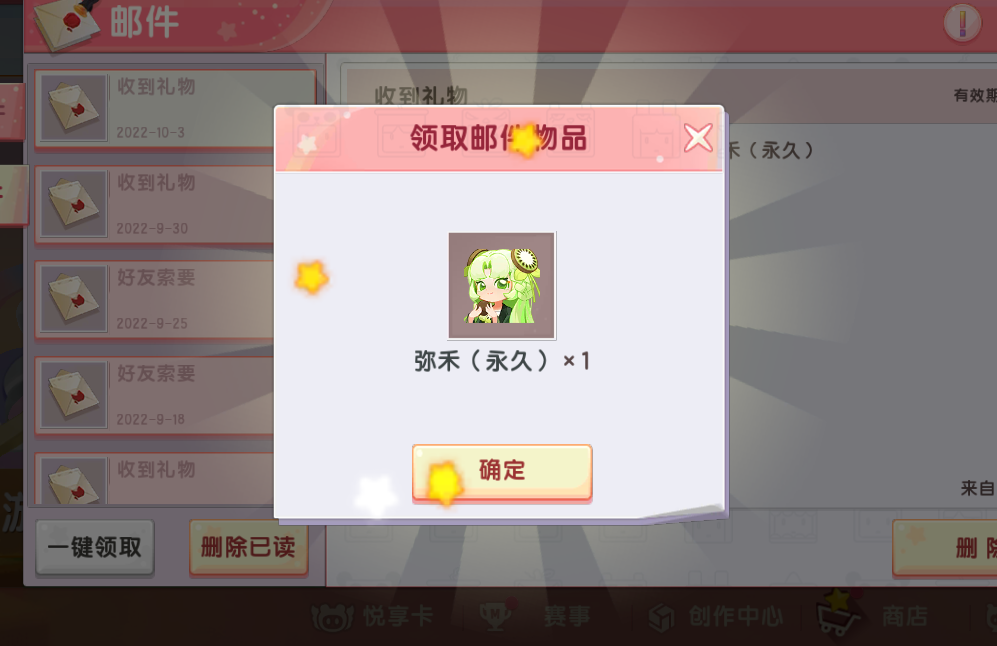Open the 创作中心 cube icon
This screenshot has height=646, width=997.
[661, 617]
